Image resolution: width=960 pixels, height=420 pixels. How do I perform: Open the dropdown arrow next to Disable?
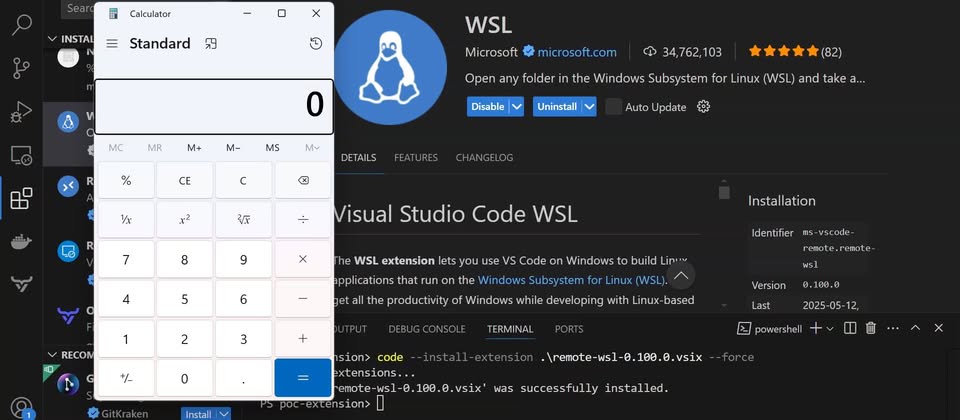coord(517,107)
